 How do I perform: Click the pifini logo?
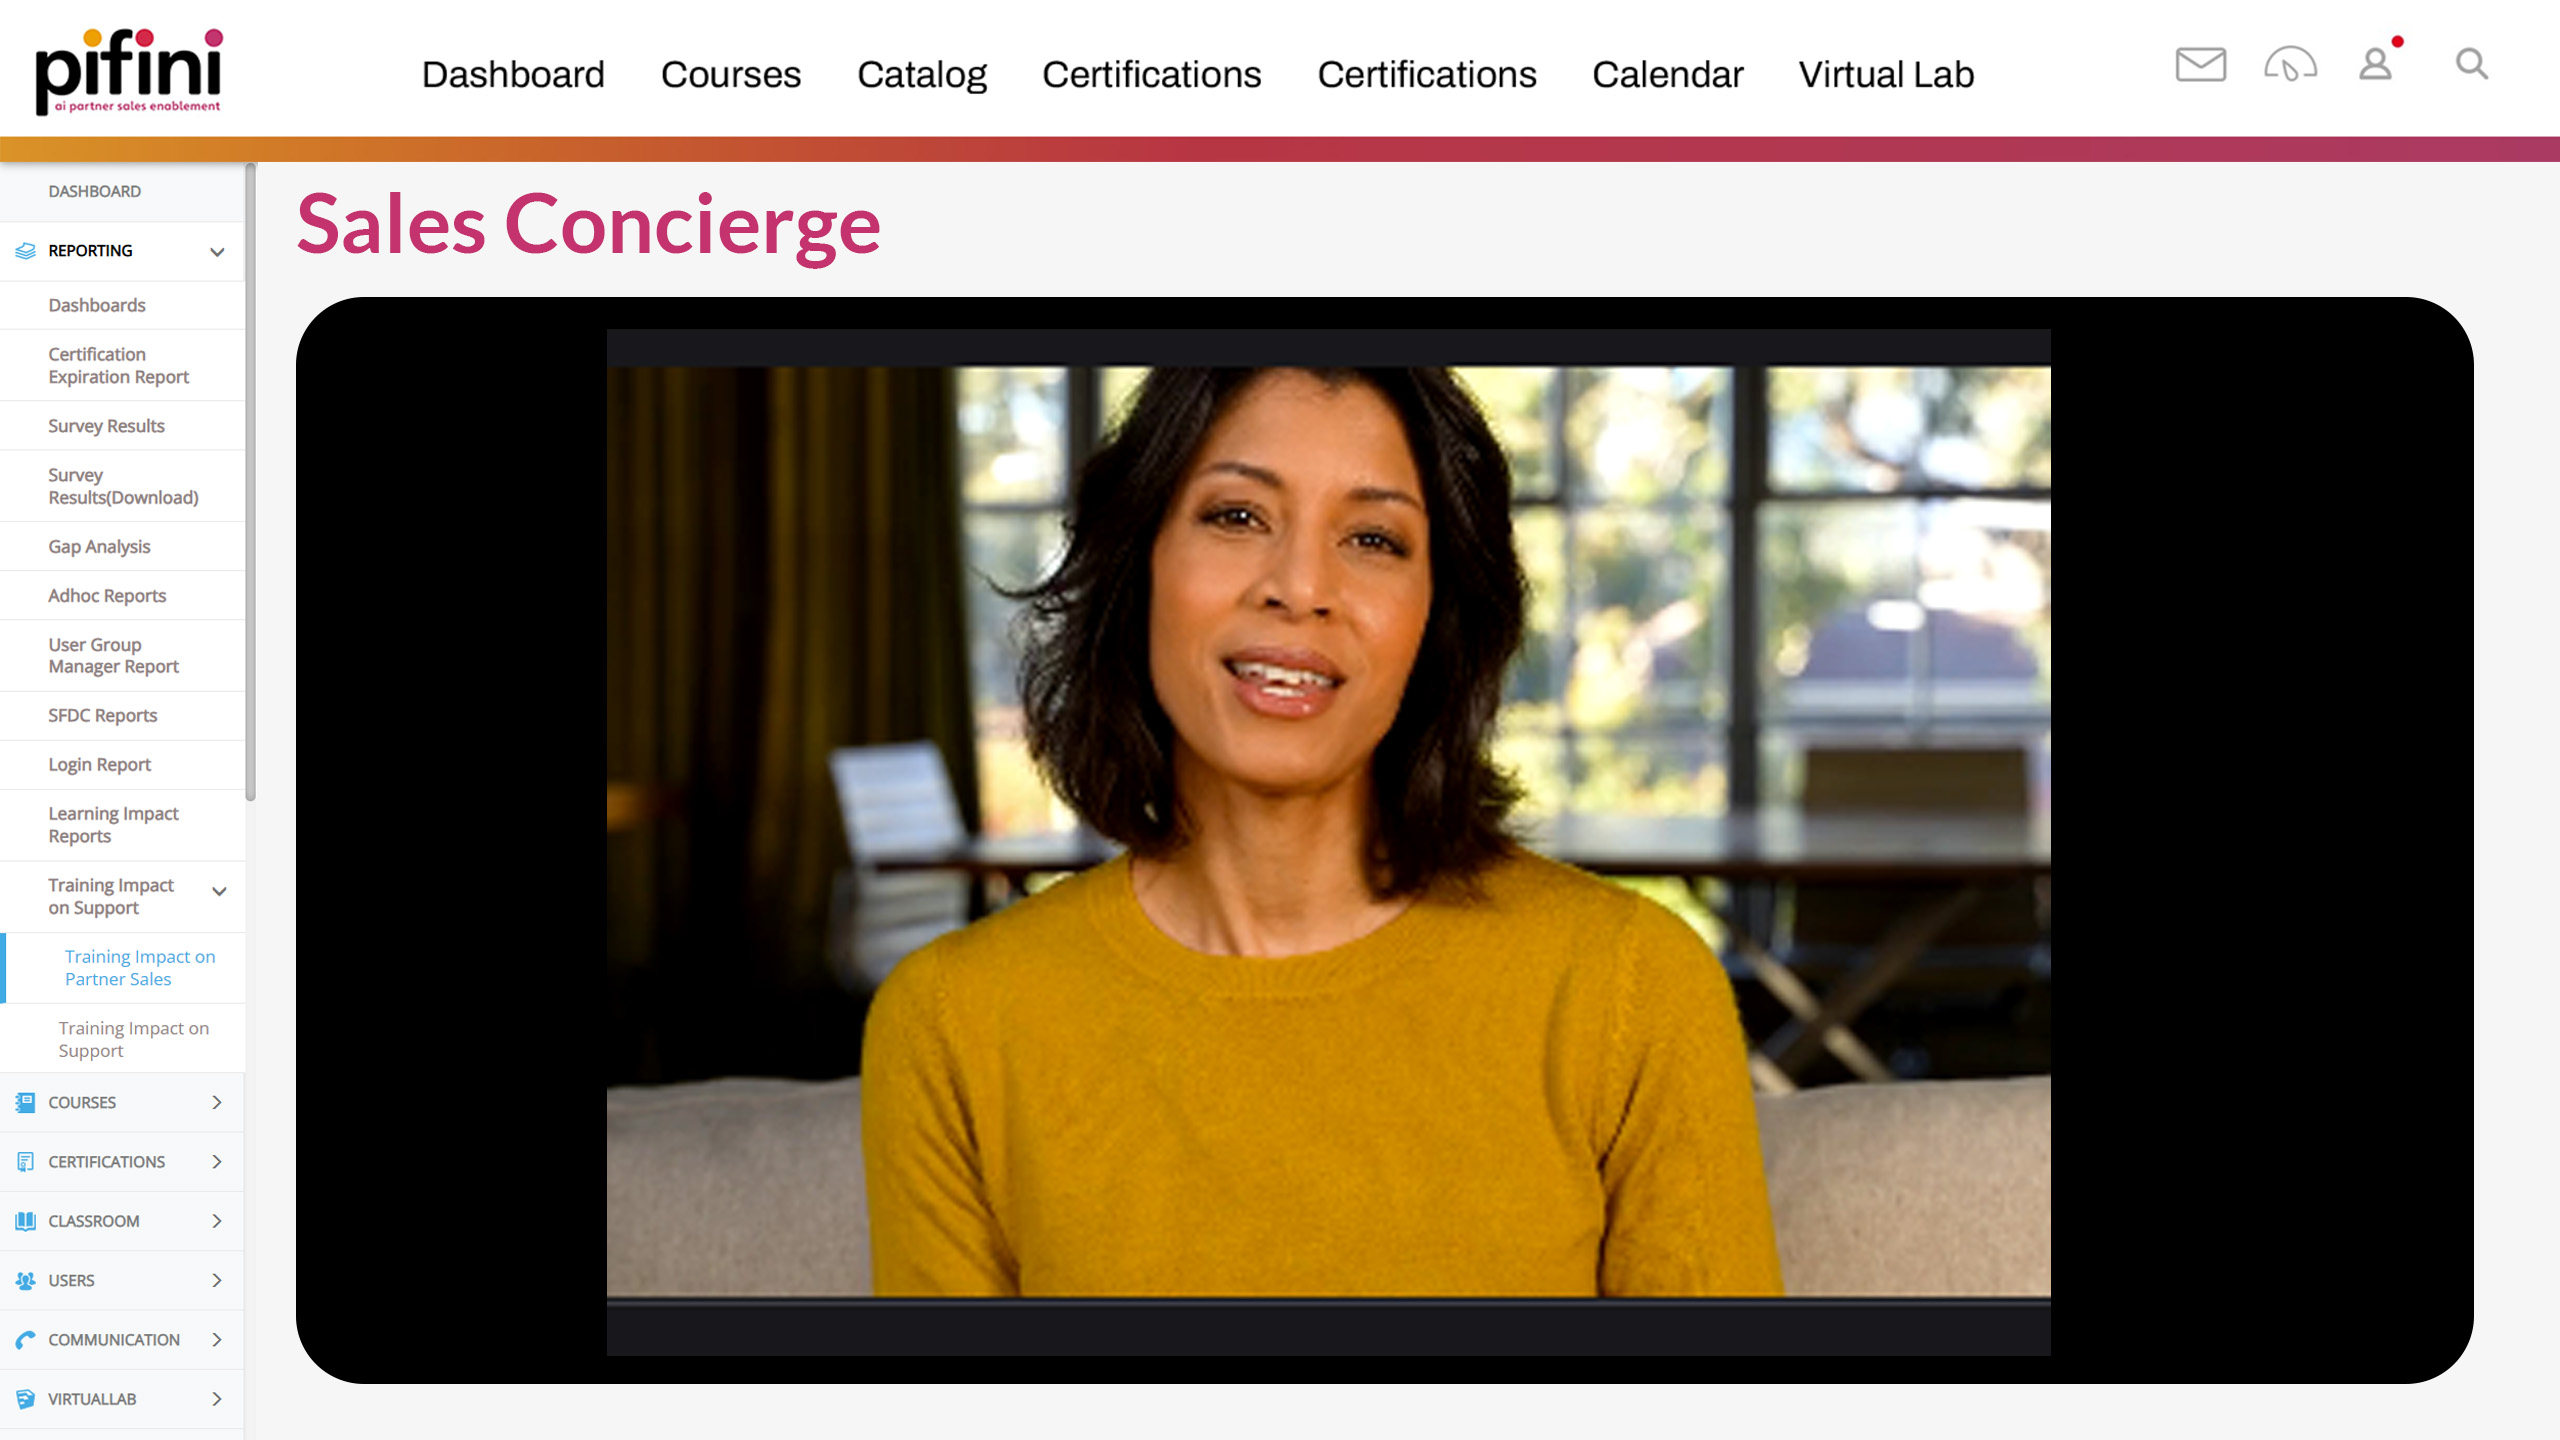(129, 70)
